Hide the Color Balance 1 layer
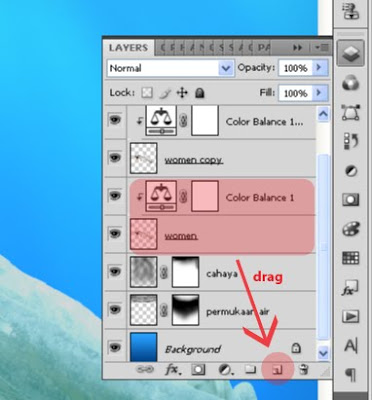372x400 pixels. coord(115,195)
